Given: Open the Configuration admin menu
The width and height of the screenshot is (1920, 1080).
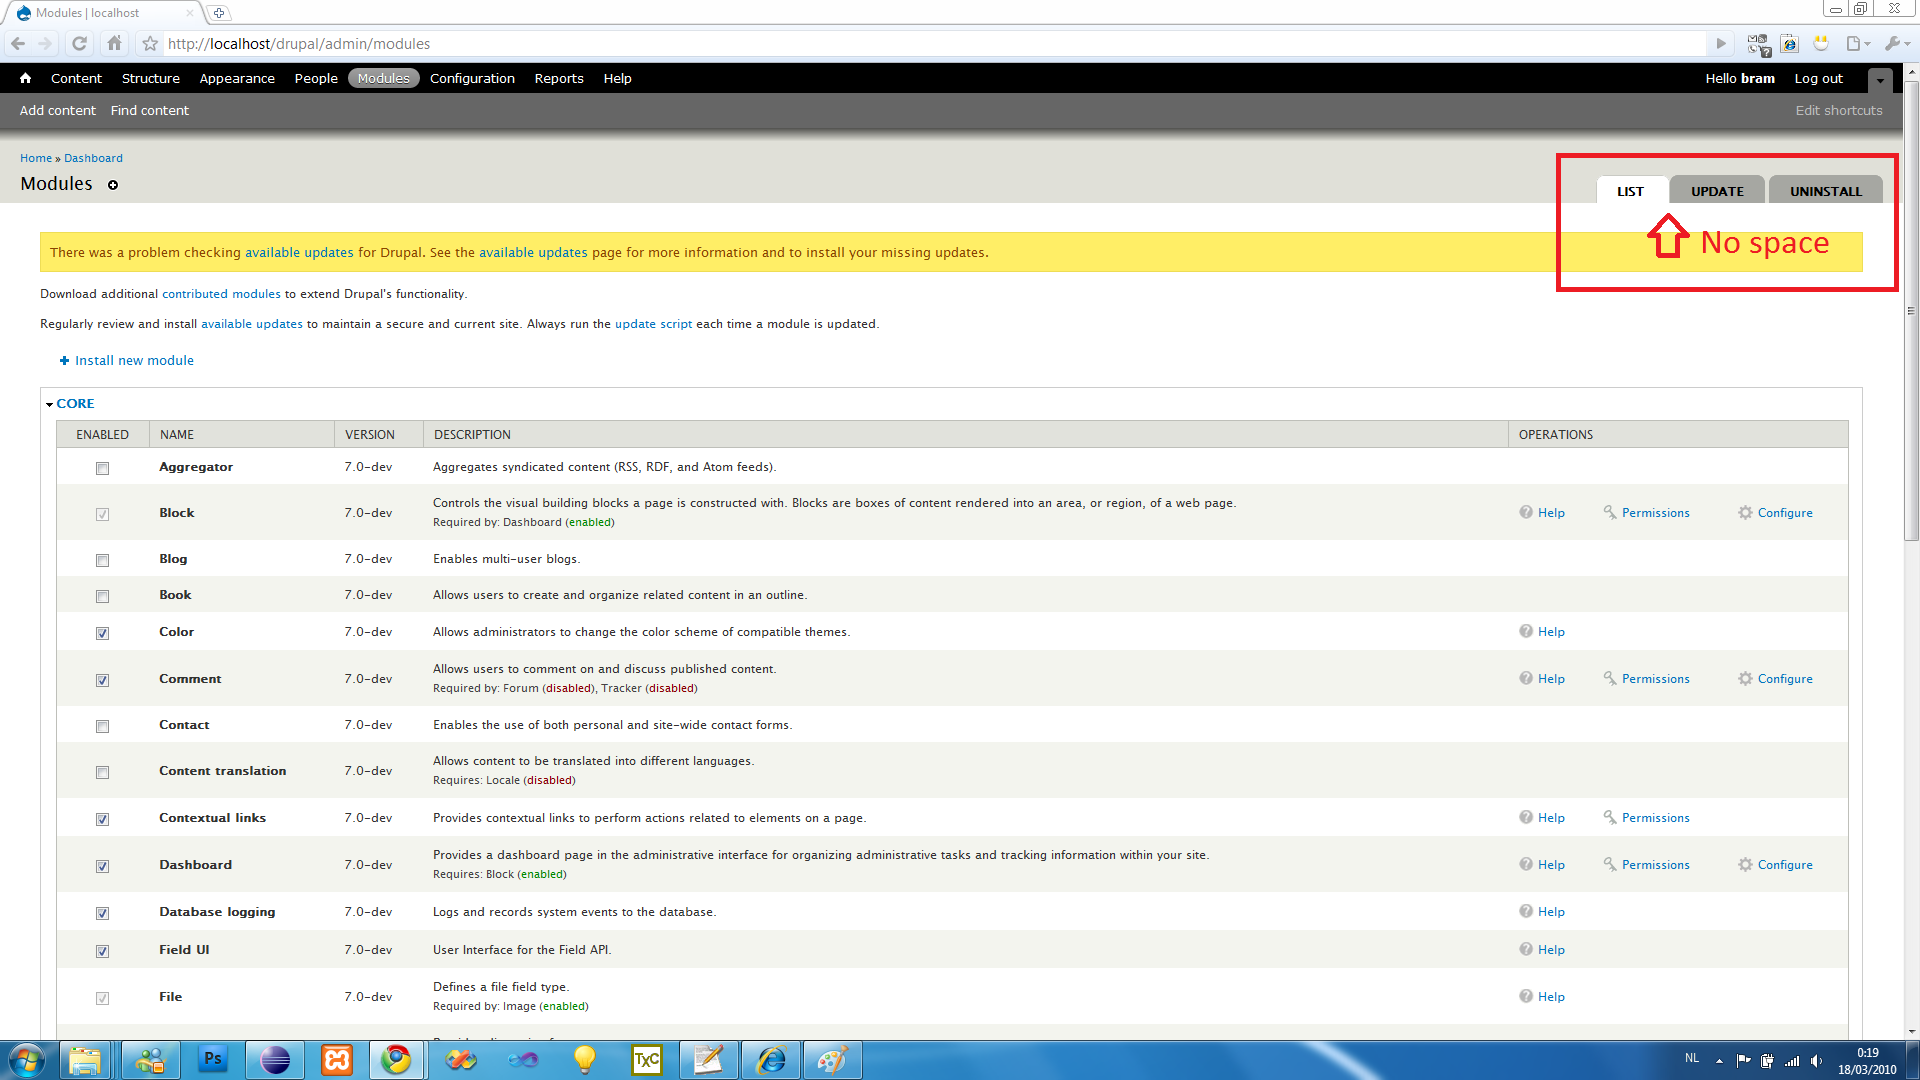Looking at the screenshot, I should [x=472, y=78].
